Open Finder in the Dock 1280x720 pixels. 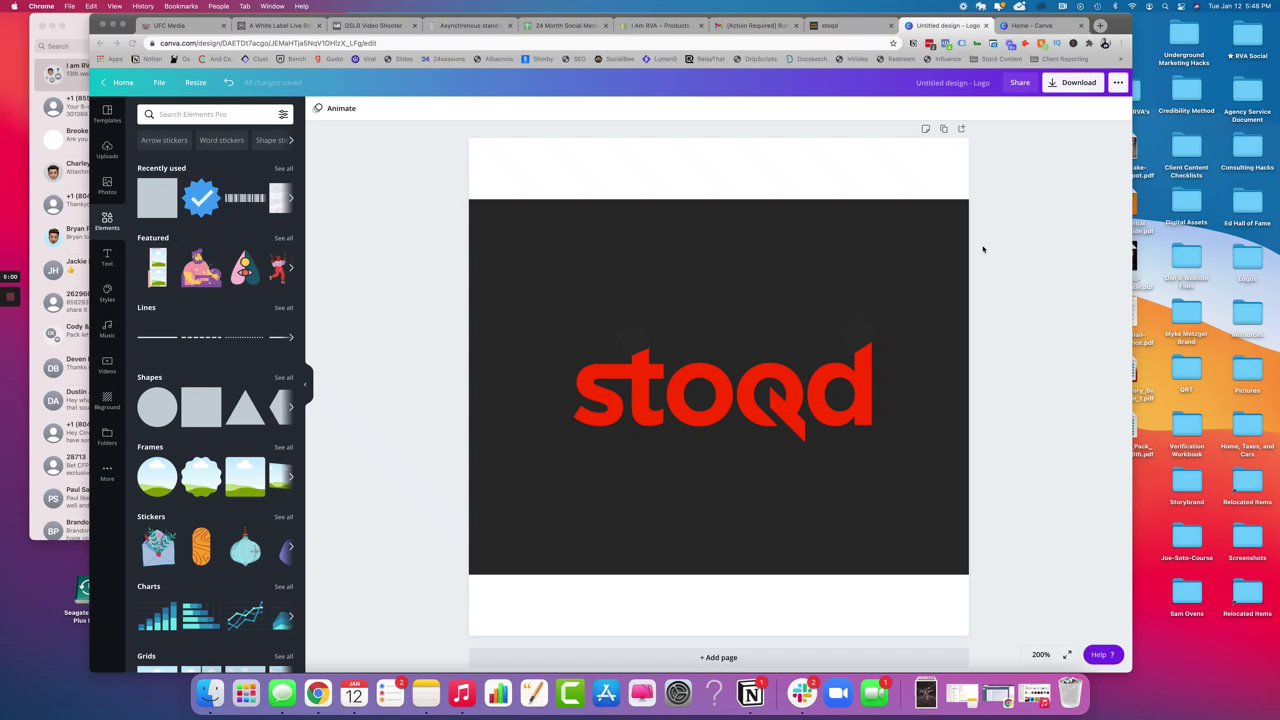point(210,693)
